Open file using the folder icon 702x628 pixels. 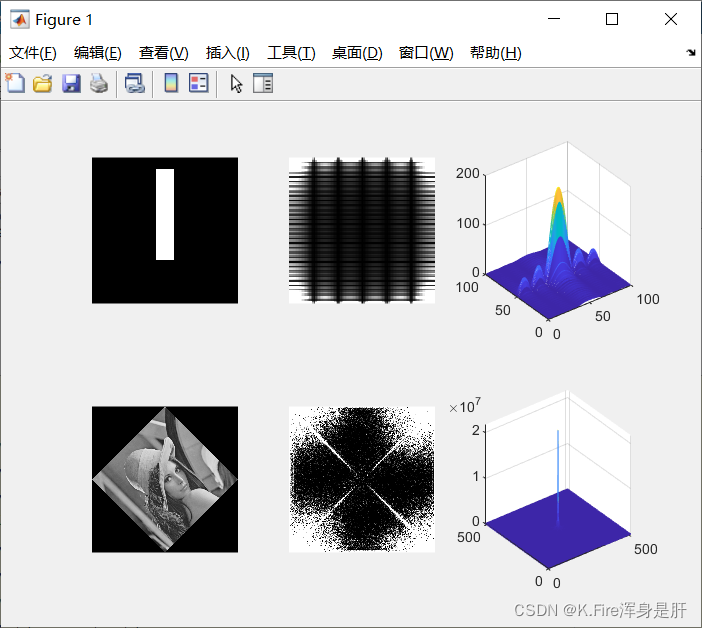[43, 84]
